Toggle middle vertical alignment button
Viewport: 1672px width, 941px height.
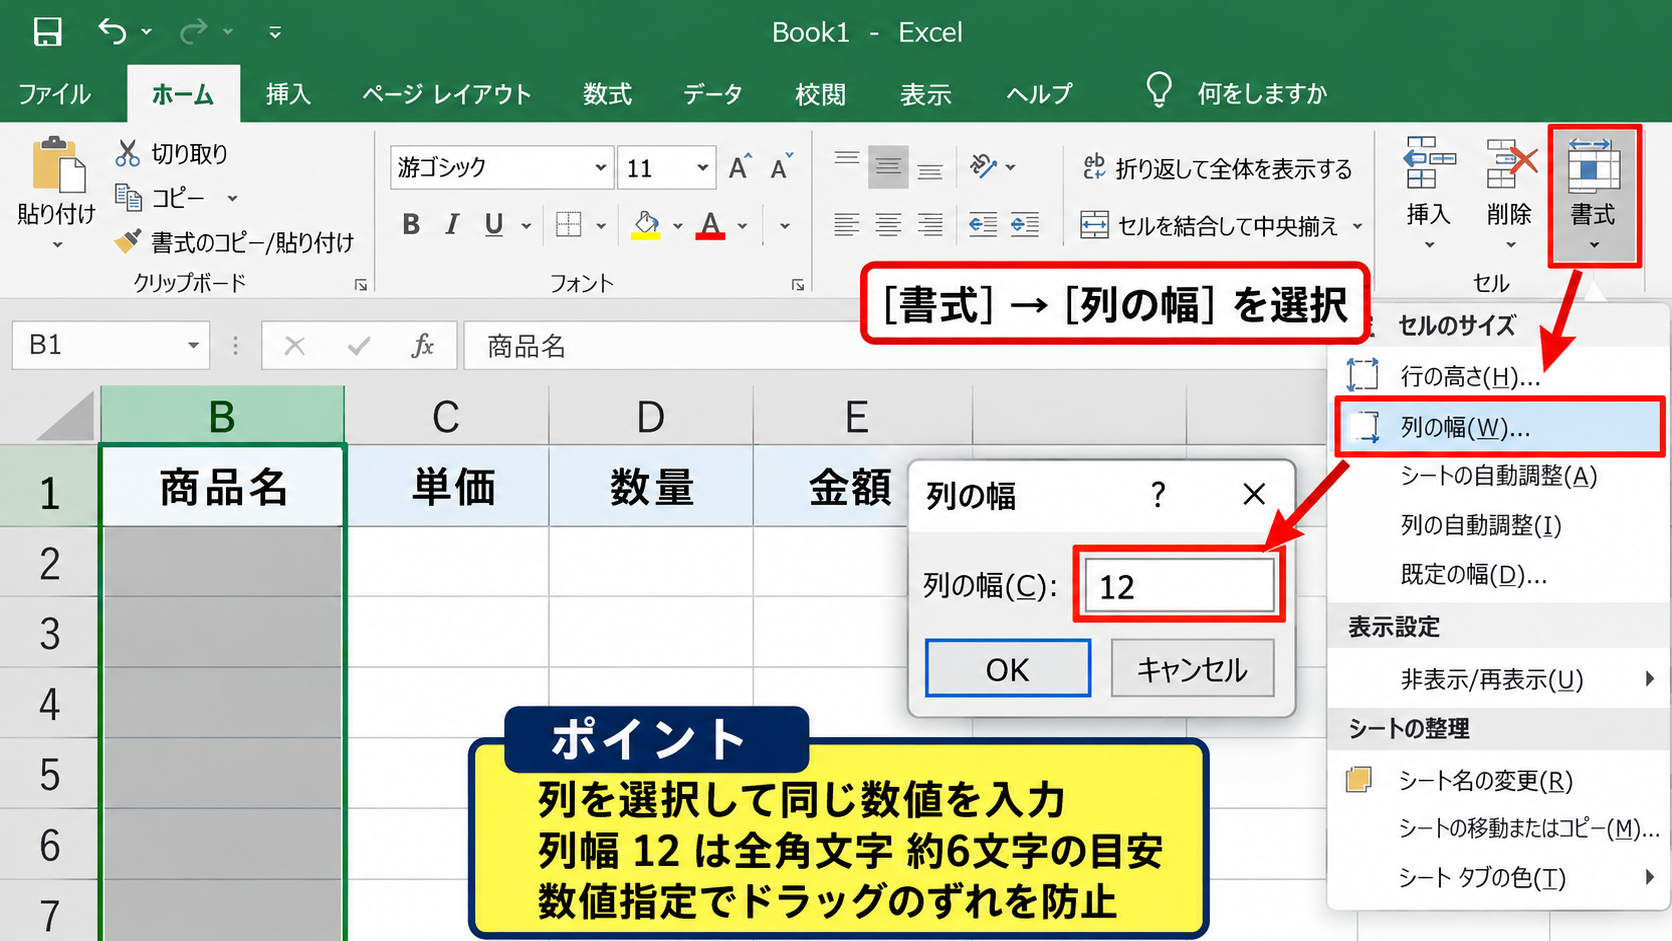[888, 167]
